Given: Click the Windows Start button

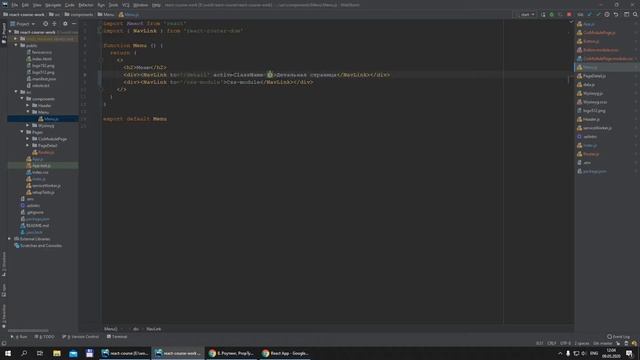Looking at the screenshot, I should pyautogui.click(x=8, y=353).
